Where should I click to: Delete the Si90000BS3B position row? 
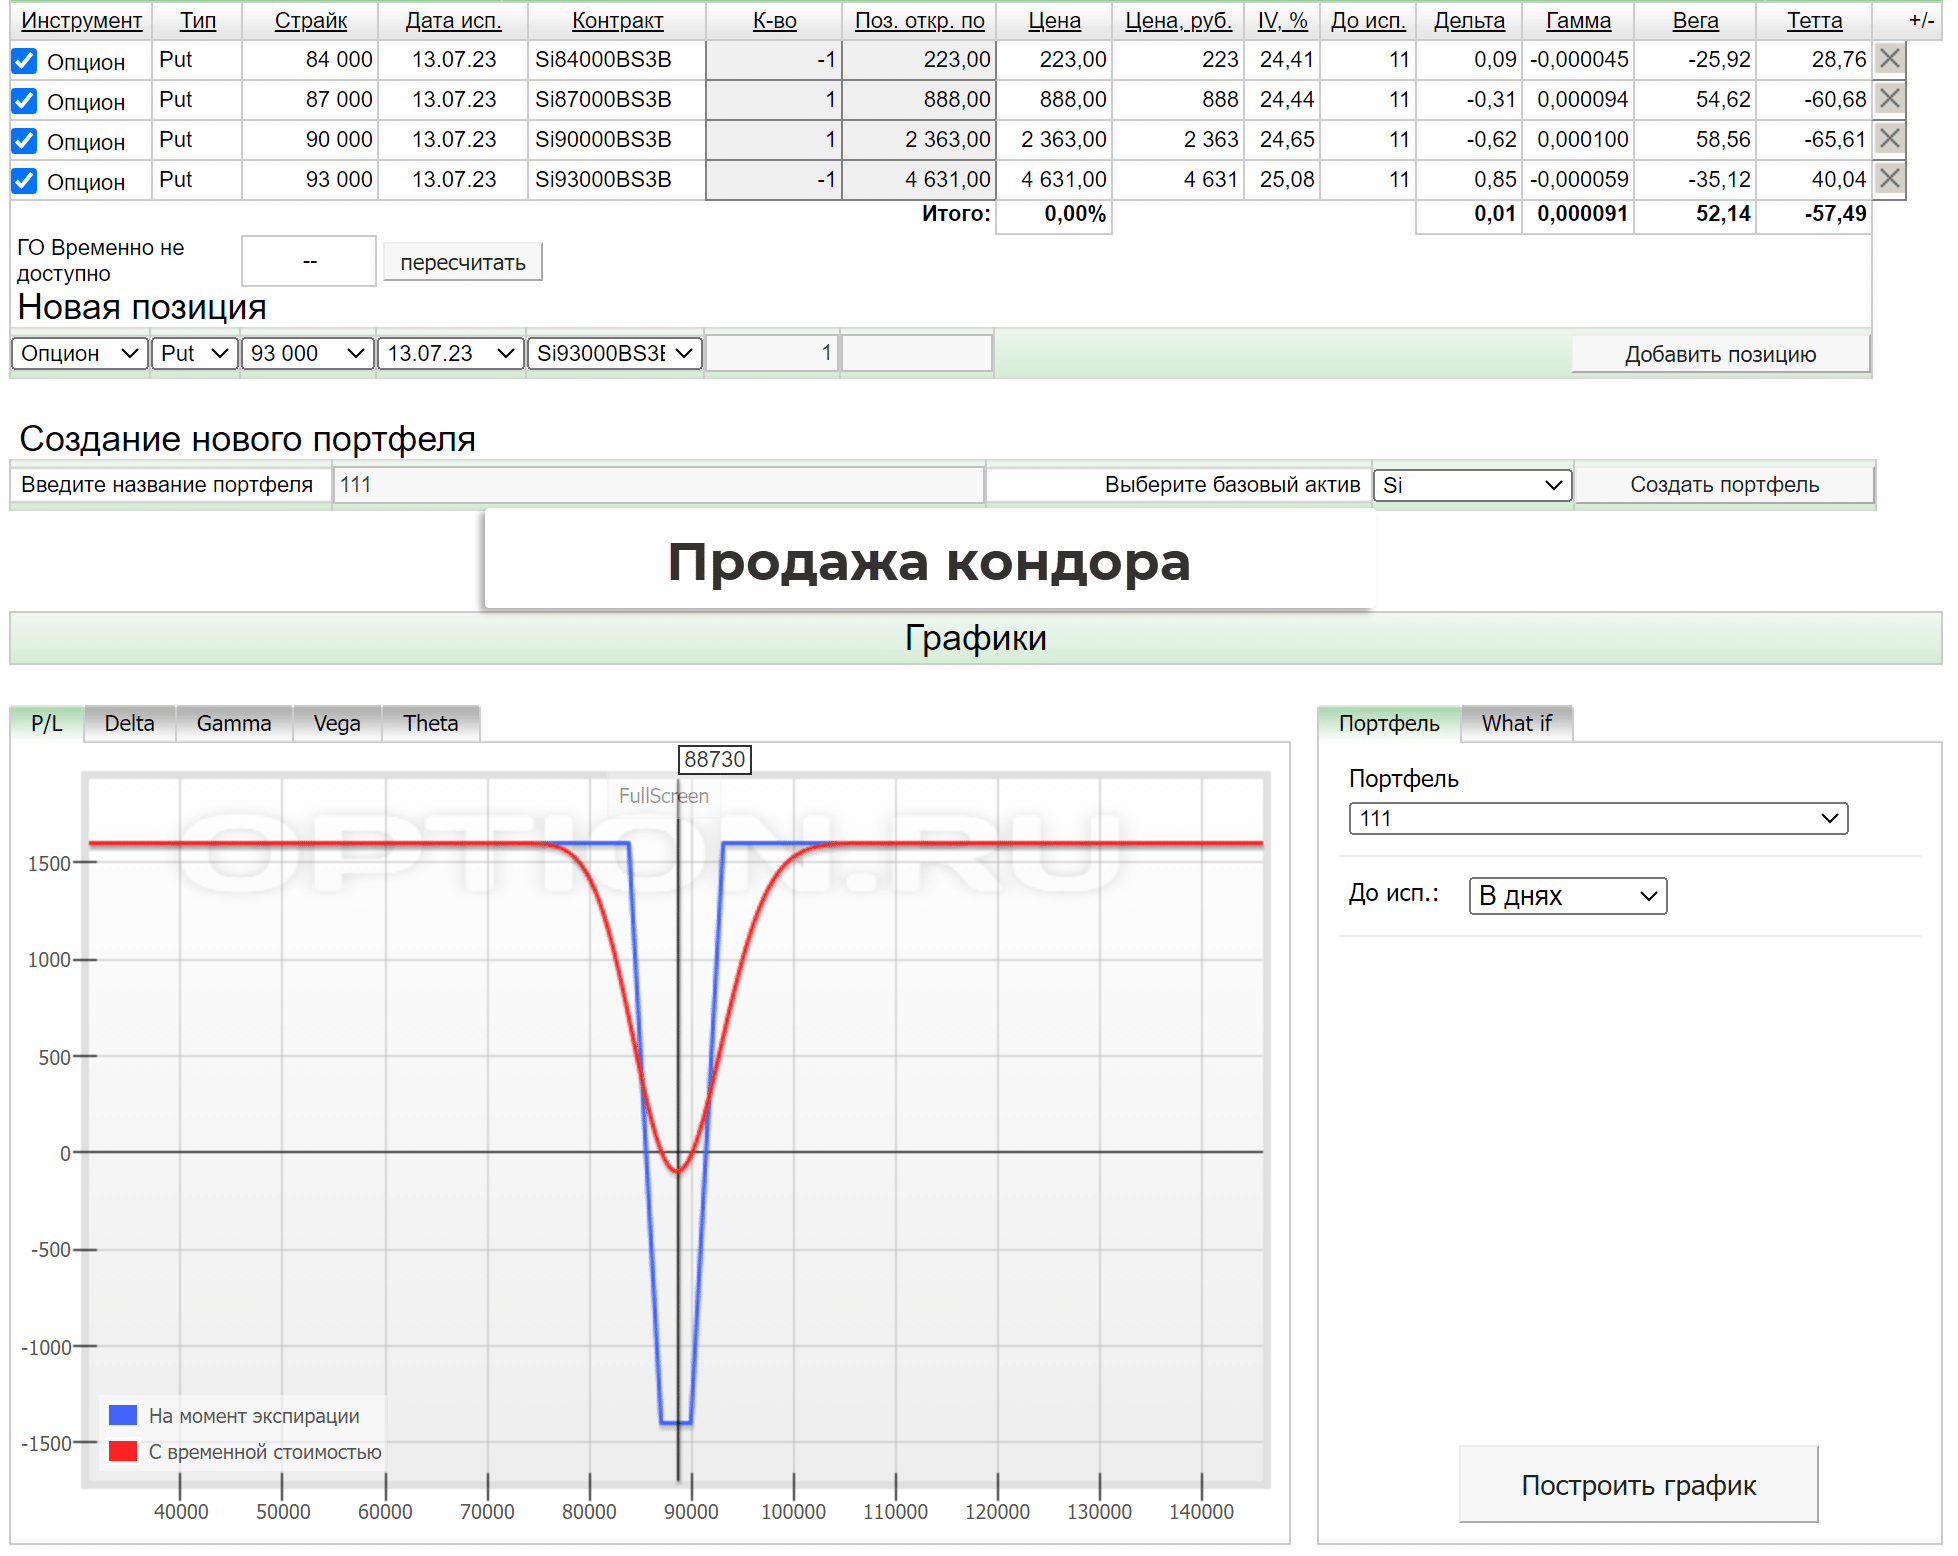click(x=1888, y=139)
